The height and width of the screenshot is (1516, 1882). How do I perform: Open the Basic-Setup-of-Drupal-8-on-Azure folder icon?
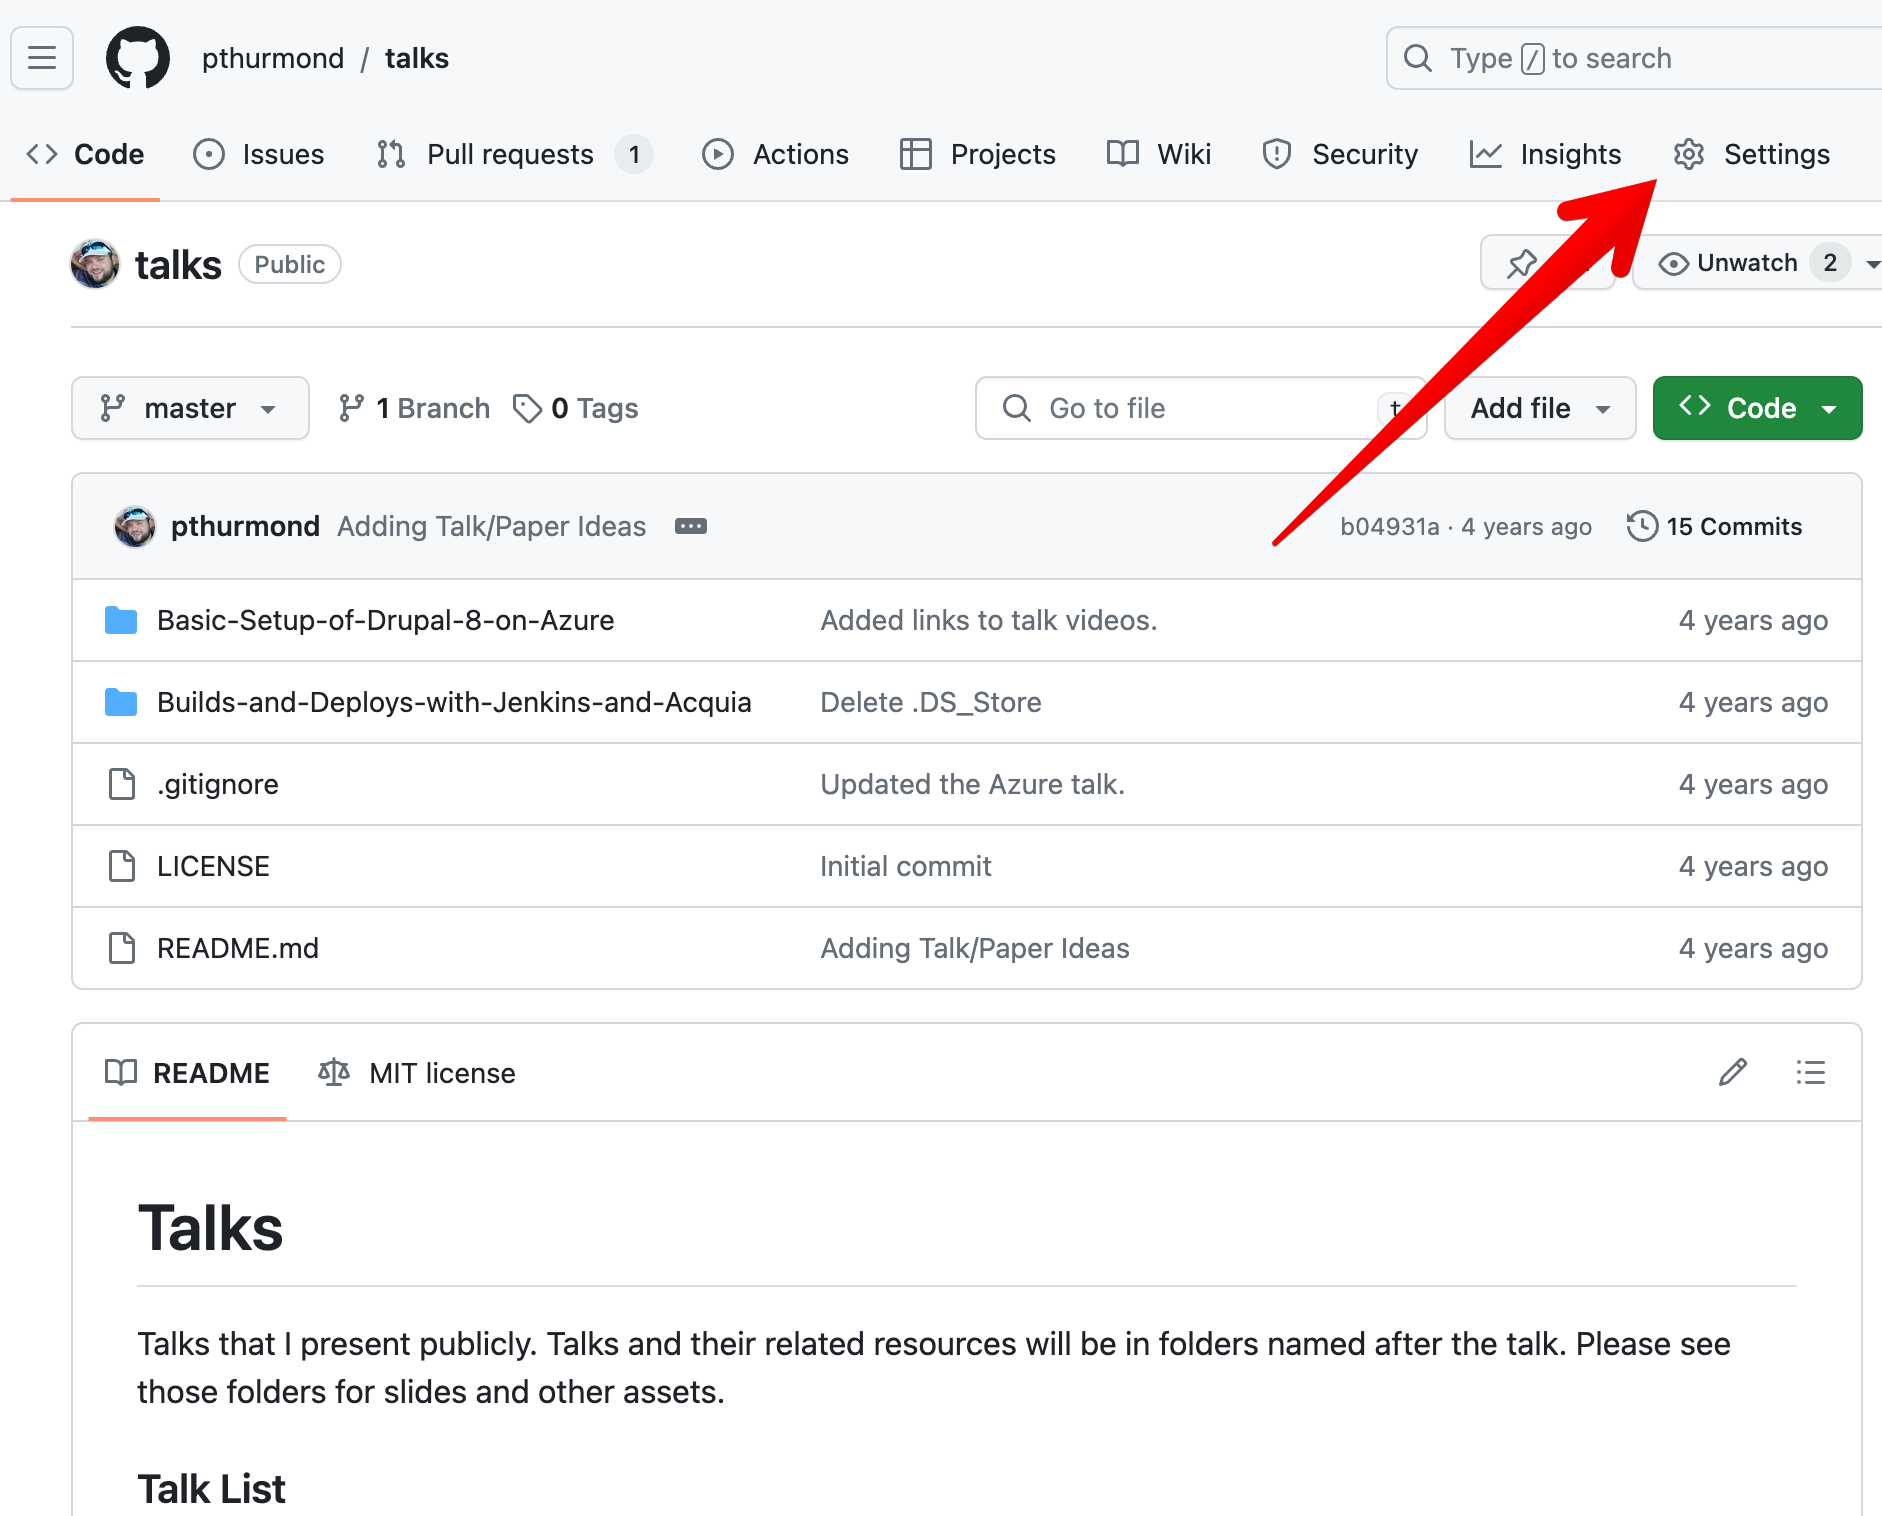(120, 620)
